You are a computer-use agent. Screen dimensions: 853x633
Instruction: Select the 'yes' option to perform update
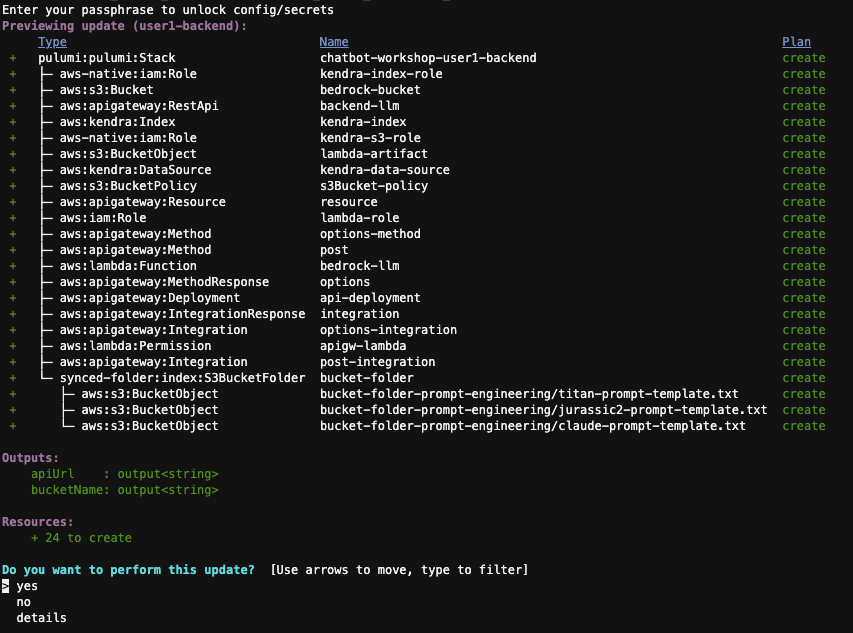pos(27,586)
